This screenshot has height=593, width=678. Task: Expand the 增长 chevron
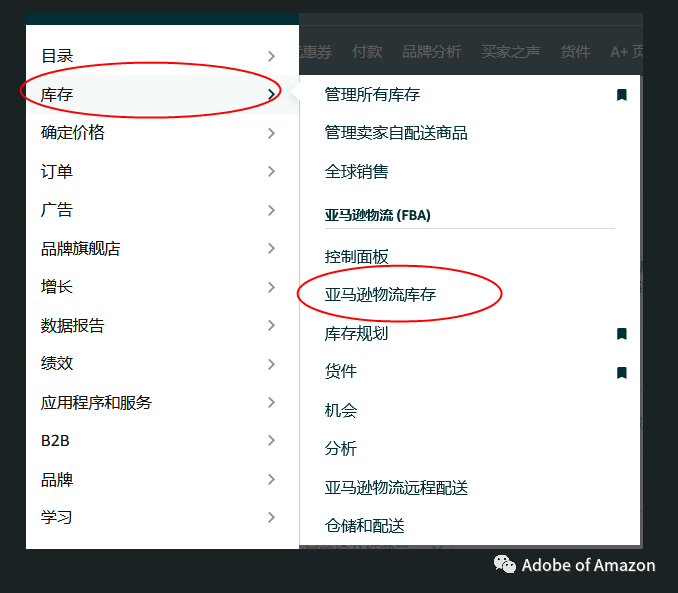(271, 287)
